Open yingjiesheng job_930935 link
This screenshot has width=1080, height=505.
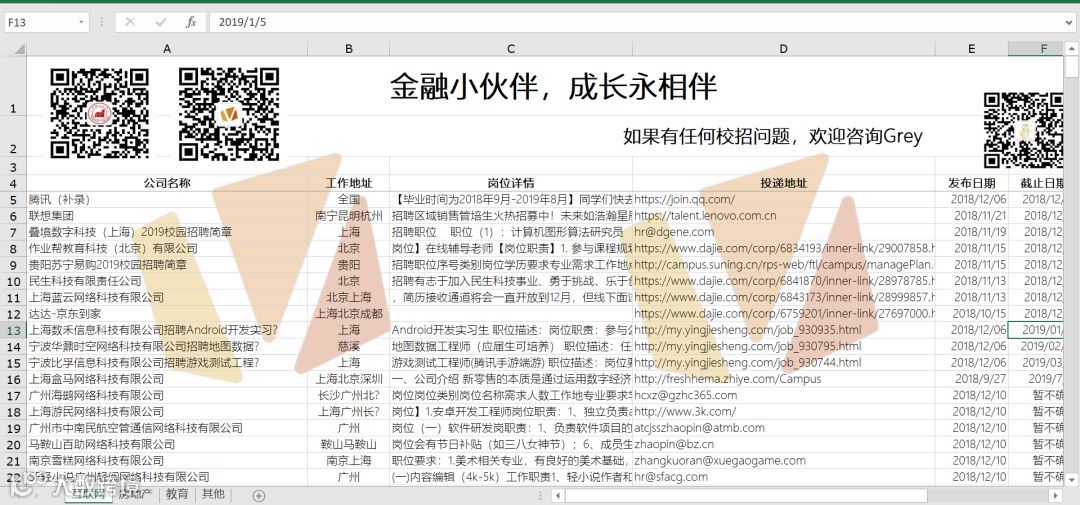point(748,330)
